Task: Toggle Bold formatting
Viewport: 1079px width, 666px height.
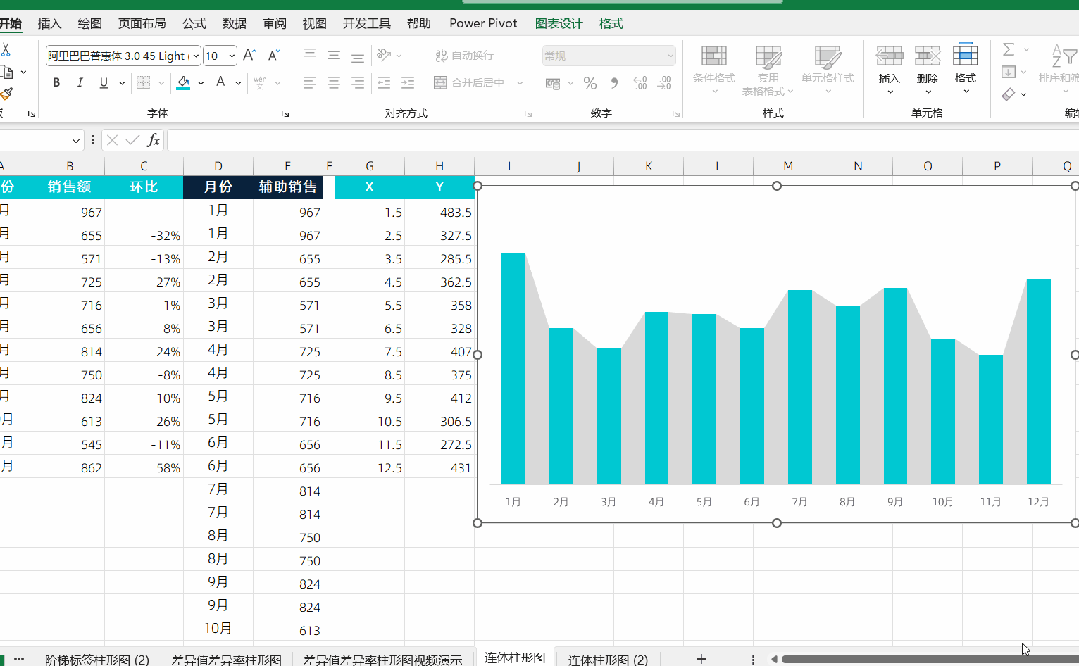Action: click(56, 83)
